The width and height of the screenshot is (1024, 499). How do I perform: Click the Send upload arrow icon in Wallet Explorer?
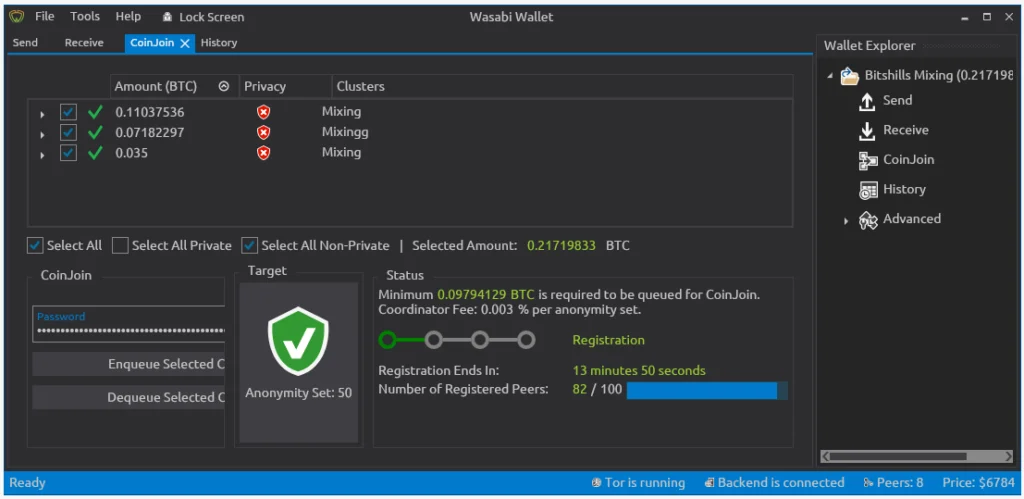[867, 101]
